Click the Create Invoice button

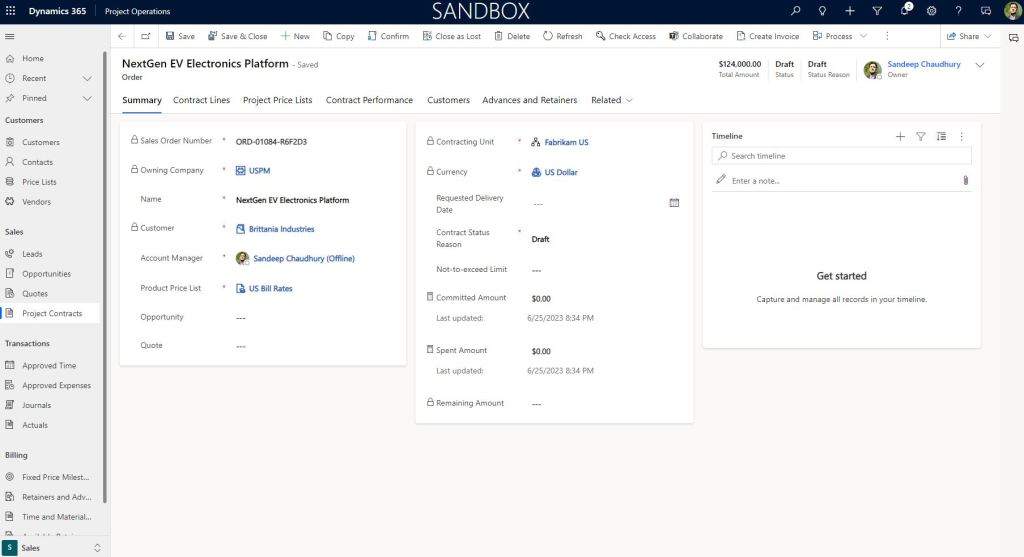767,36
